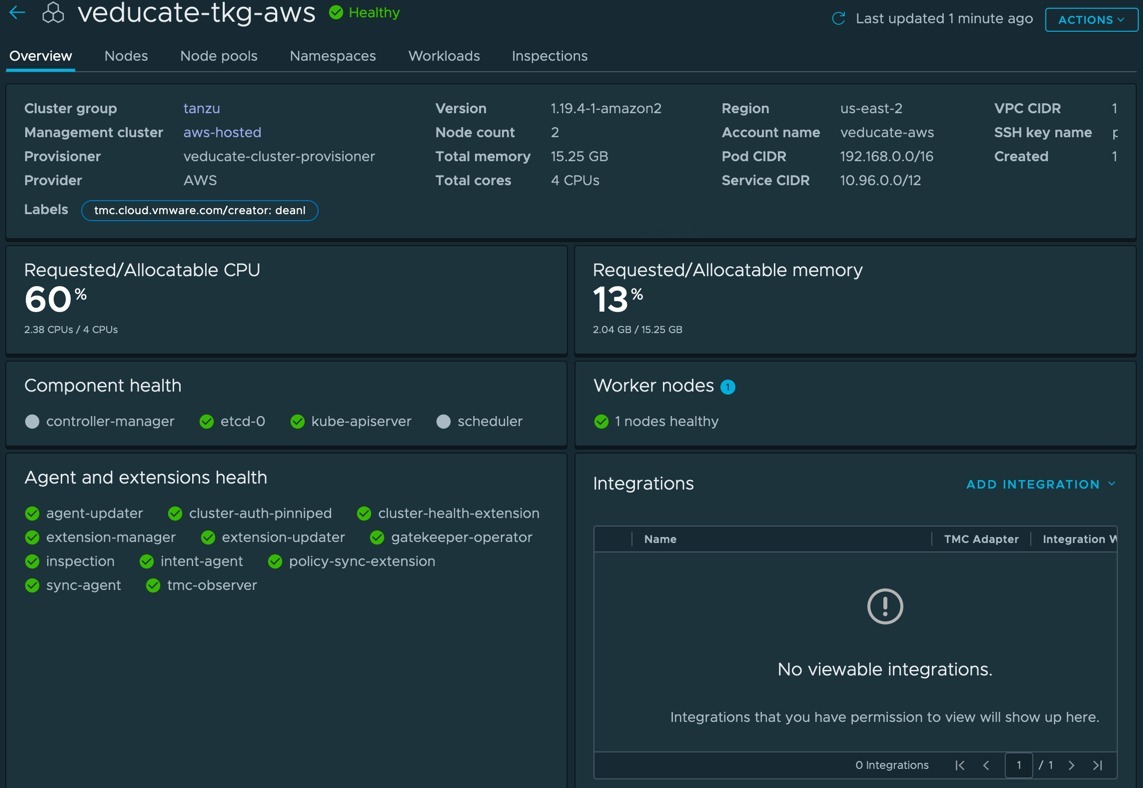Click the 60% CPU figure

pos(55,300)
